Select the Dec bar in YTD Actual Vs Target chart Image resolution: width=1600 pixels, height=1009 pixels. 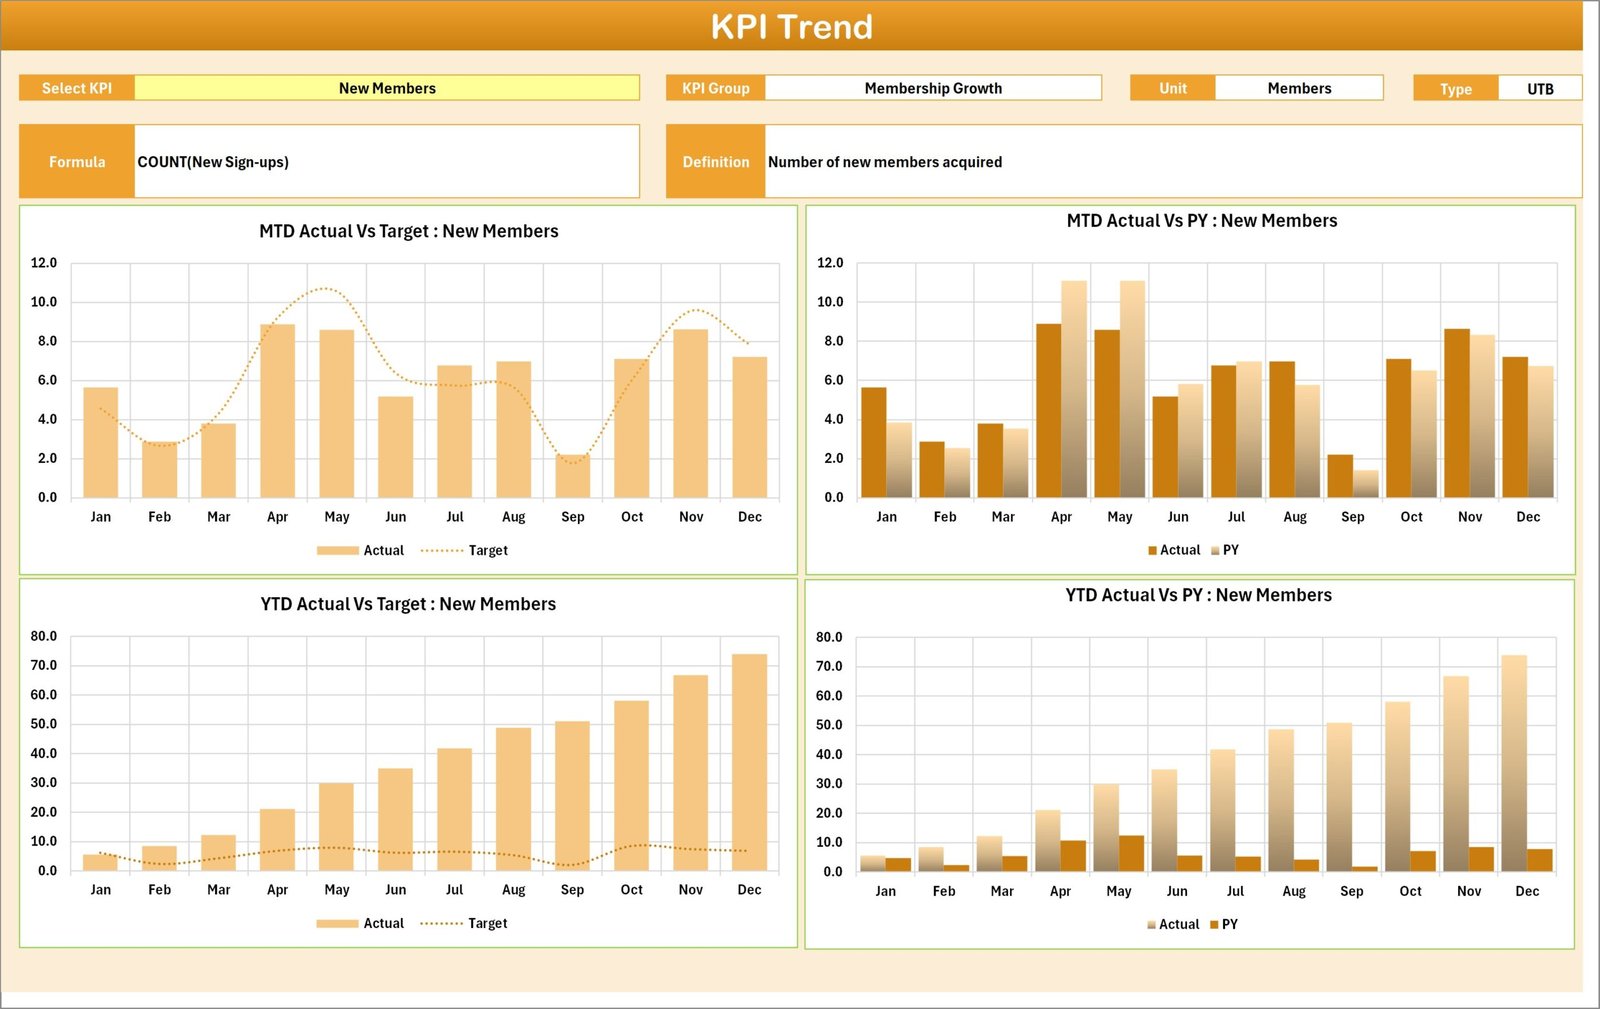[749, 762]
